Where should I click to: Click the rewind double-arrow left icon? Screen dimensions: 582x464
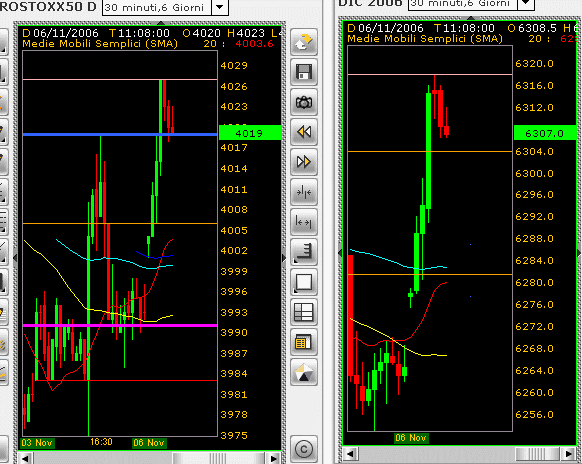coord(304,132)
